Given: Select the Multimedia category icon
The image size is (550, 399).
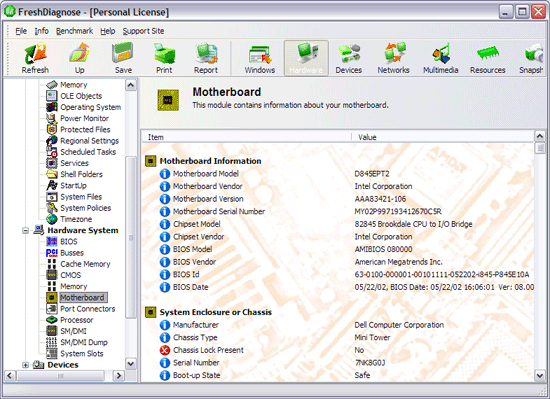Looking at the screenshot, I should [x=441, y=58].
